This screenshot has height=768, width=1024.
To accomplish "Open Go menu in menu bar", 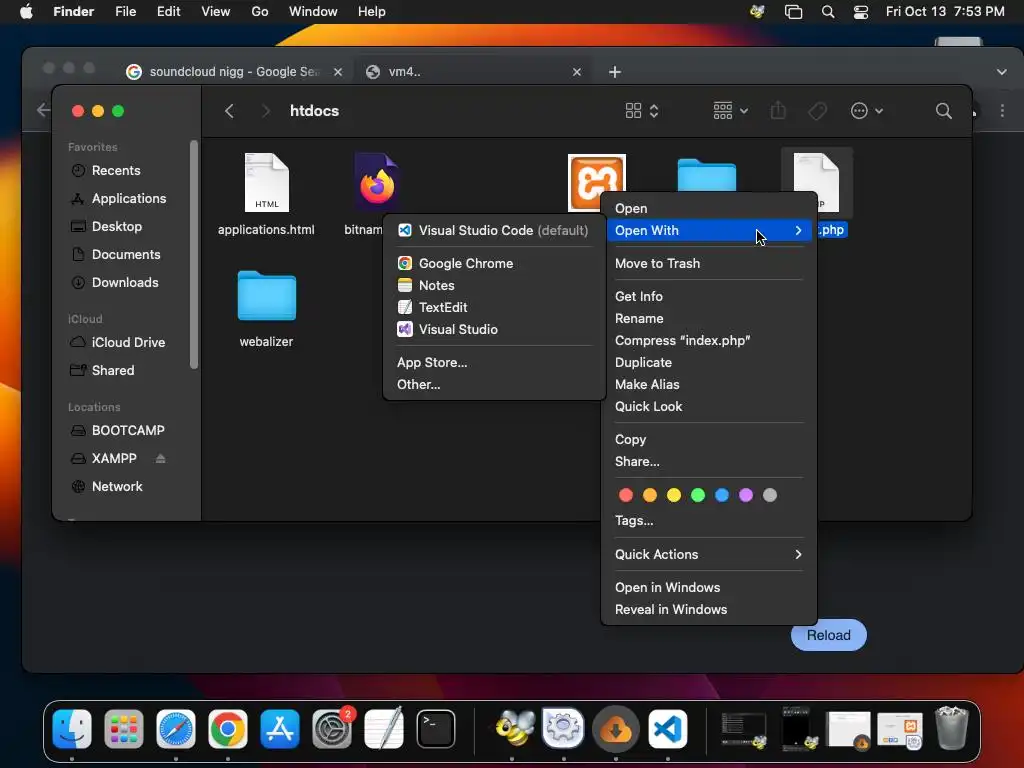I will point(259,12).
